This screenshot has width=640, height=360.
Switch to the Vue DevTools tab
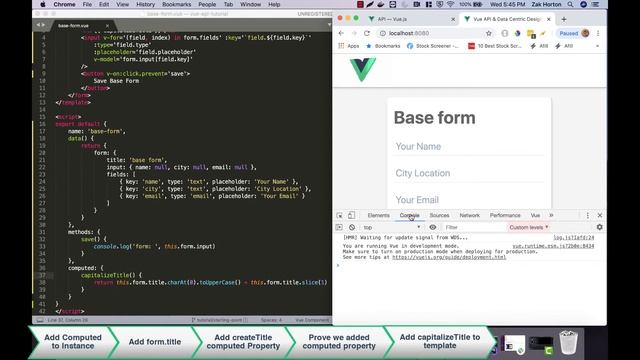[535, 215]
